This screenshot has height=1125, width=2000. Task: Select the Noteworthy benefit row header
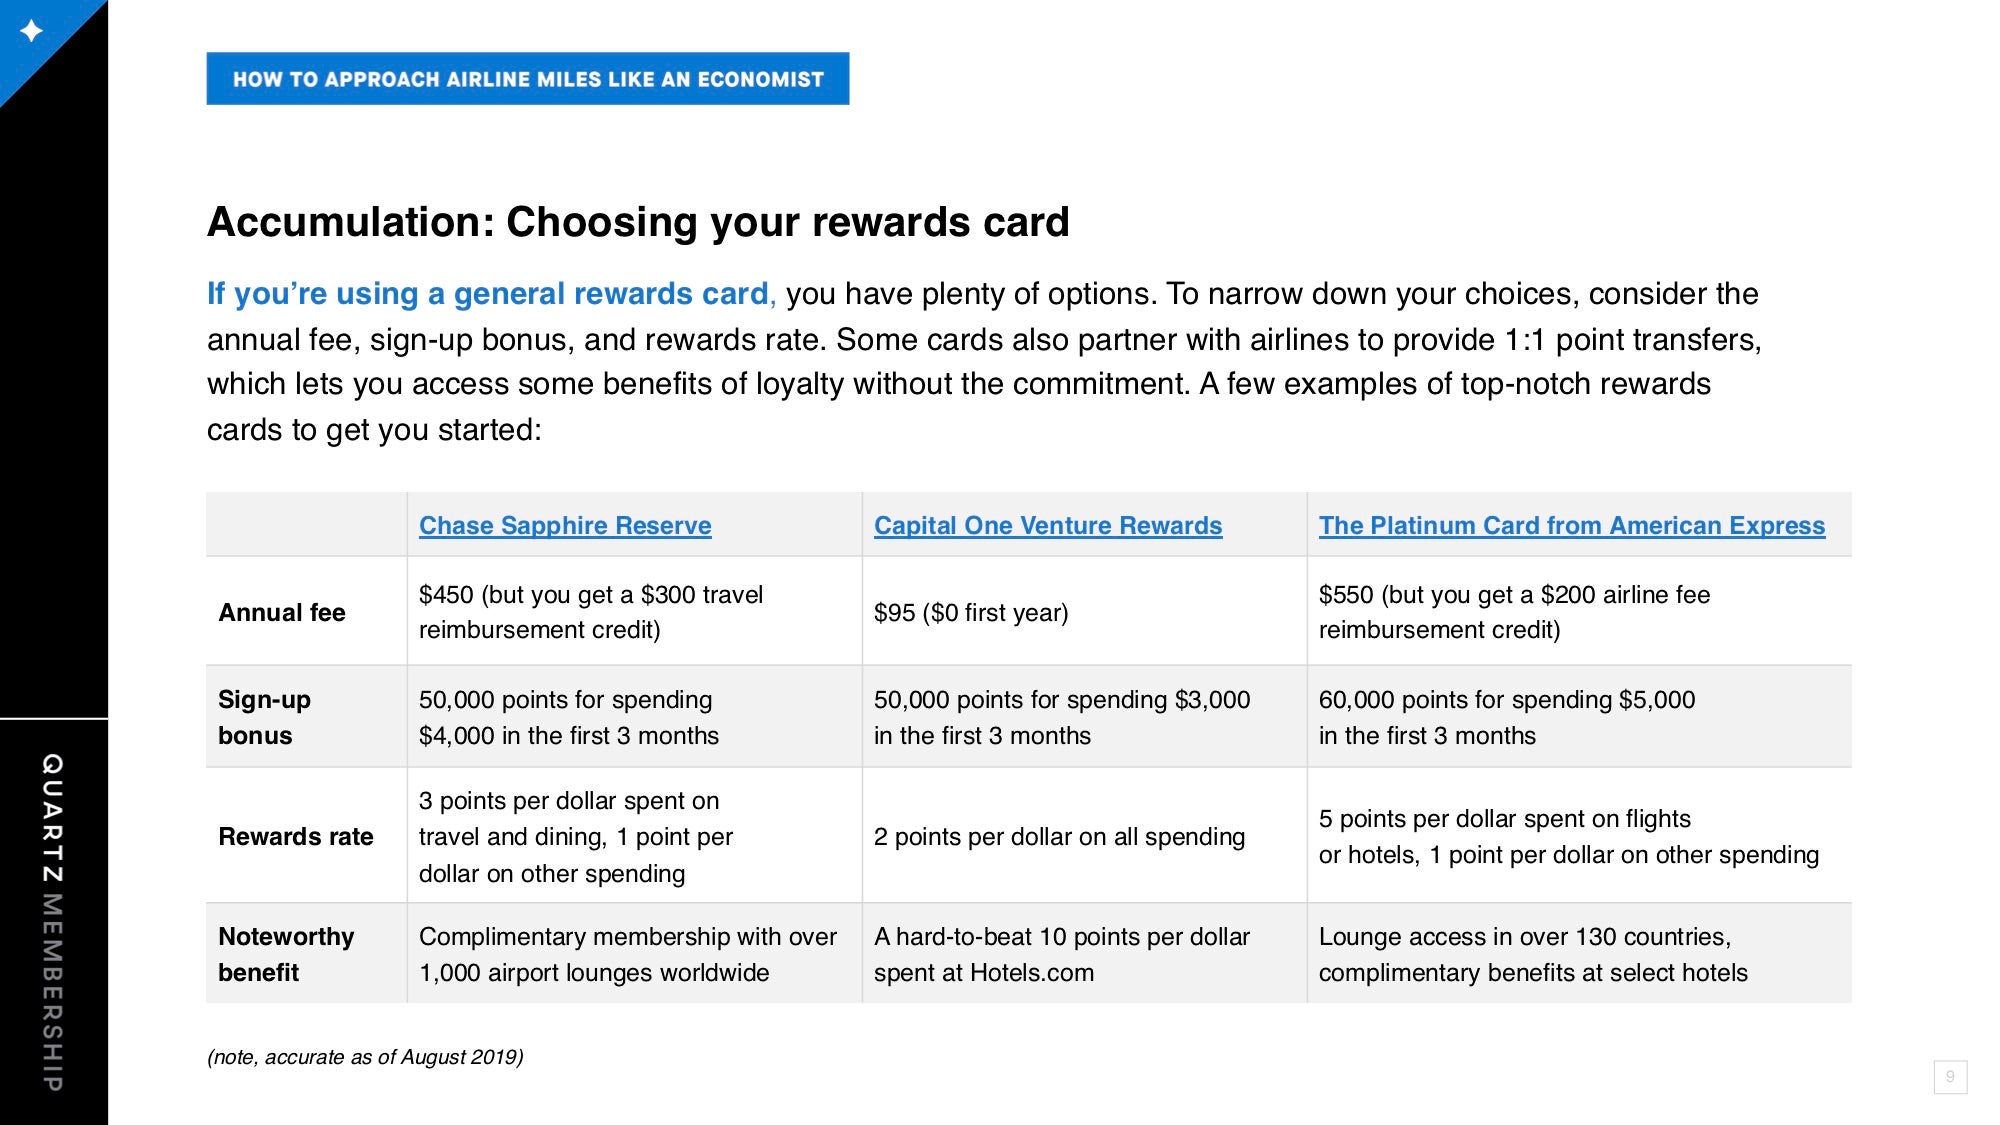tap(286, 954)
